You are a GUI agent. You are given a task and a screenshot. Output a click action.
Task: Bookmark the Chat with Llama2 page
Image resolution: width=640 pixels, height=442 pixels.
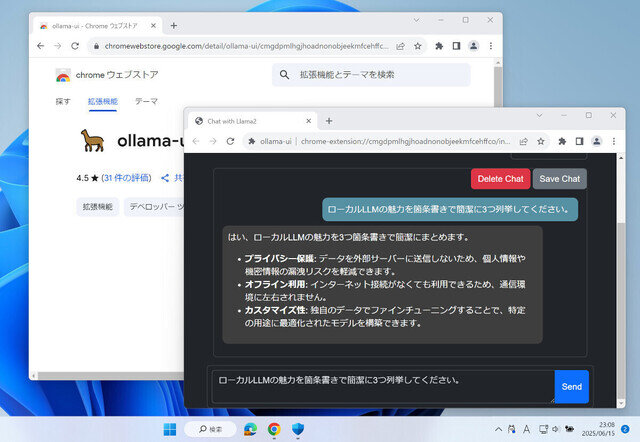[x=541, y=141]
